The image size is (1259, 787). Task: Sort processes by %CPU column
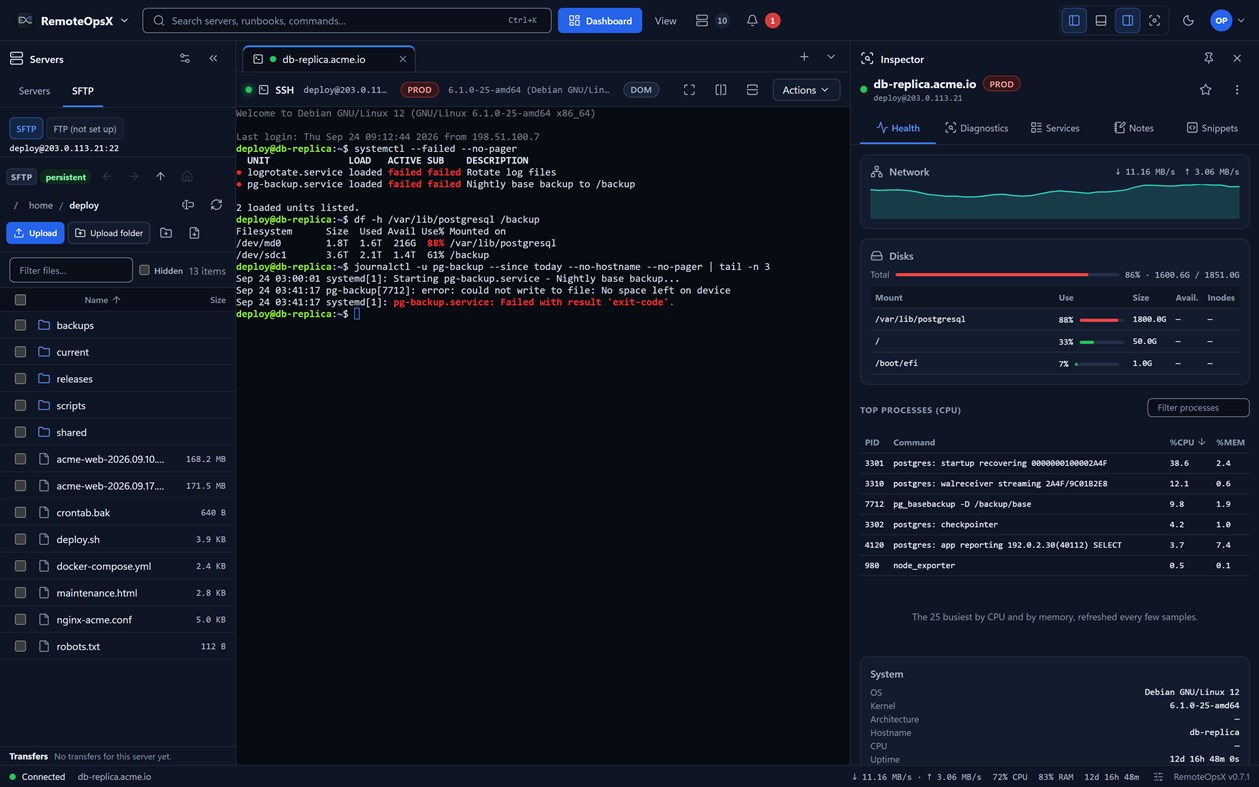pos(1187,442)
